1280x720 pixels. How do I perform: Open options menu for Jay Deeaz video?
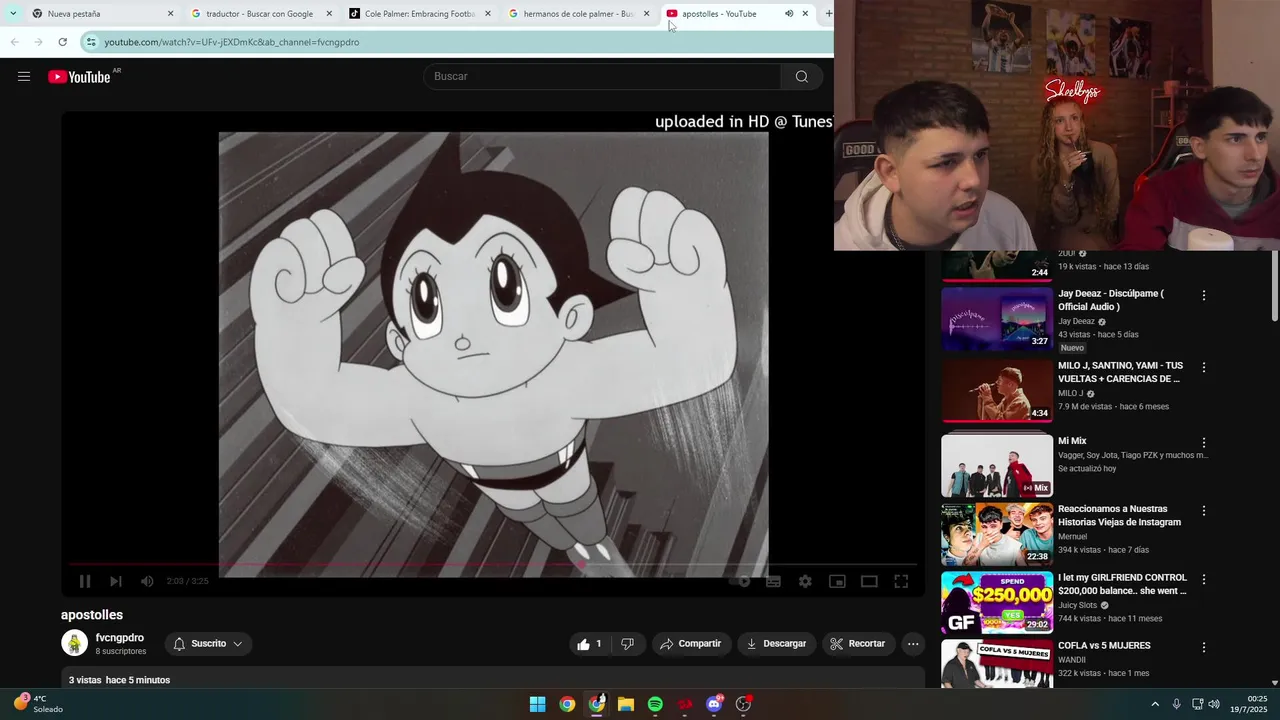(x=1204, y=296)
